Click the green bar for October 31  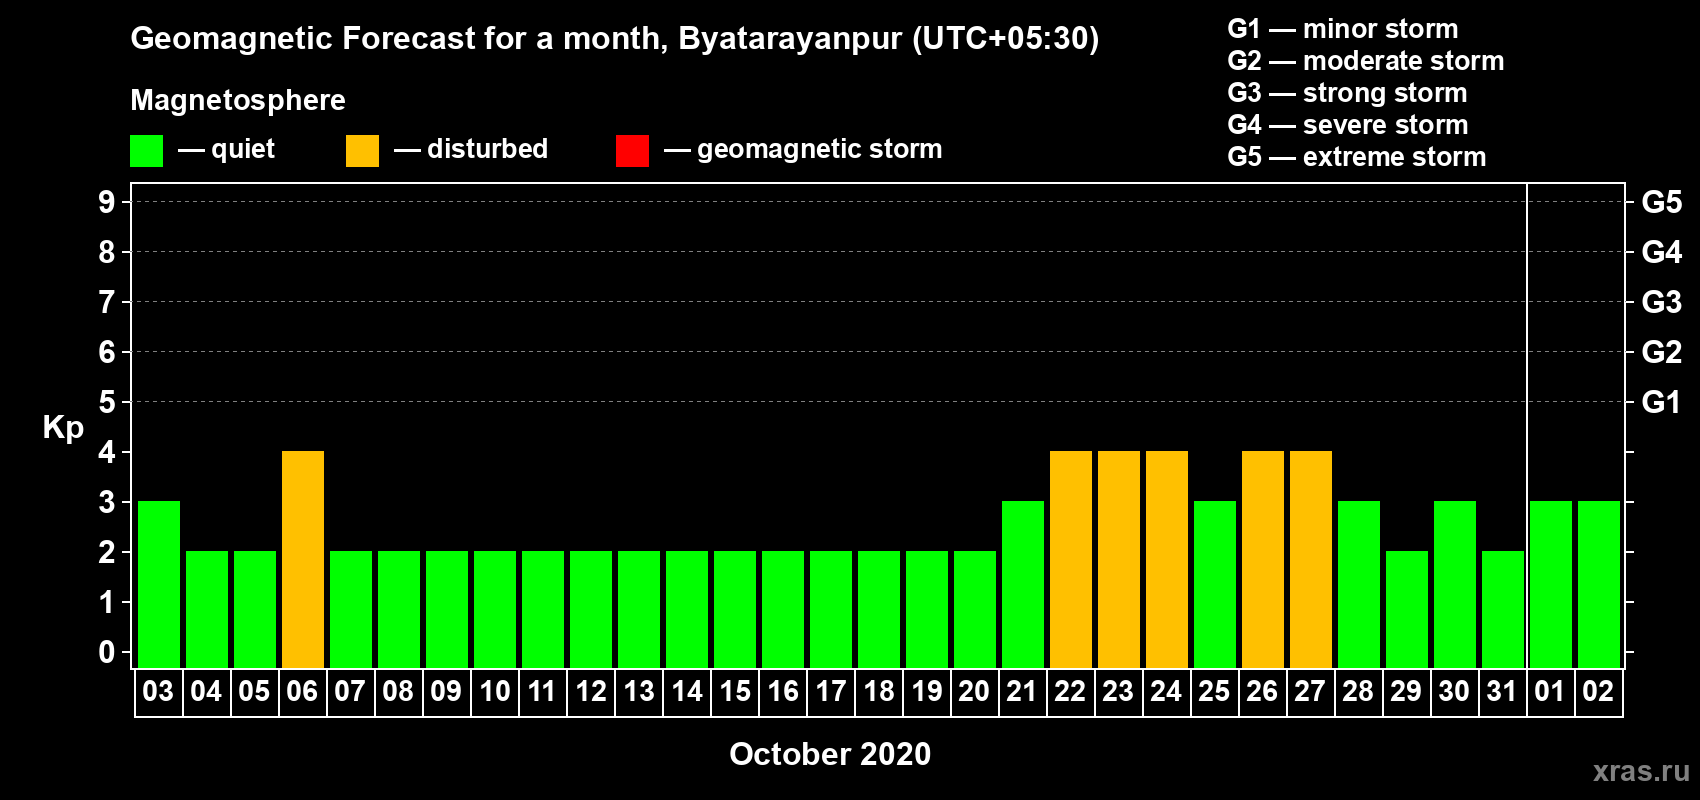tap(1503, 609)
